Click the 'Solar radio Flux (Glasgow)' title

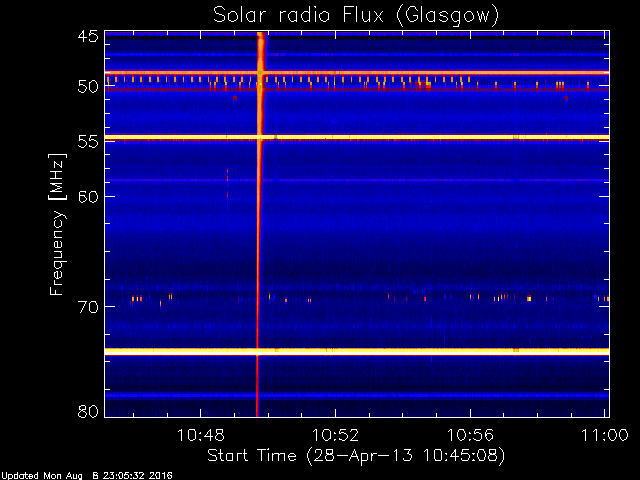(x=356, y=16)
